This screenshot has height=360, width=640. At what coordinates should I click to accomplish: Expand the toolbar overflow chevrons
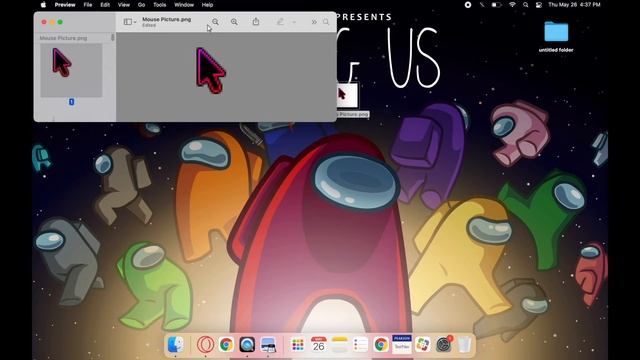coord(314,22)
